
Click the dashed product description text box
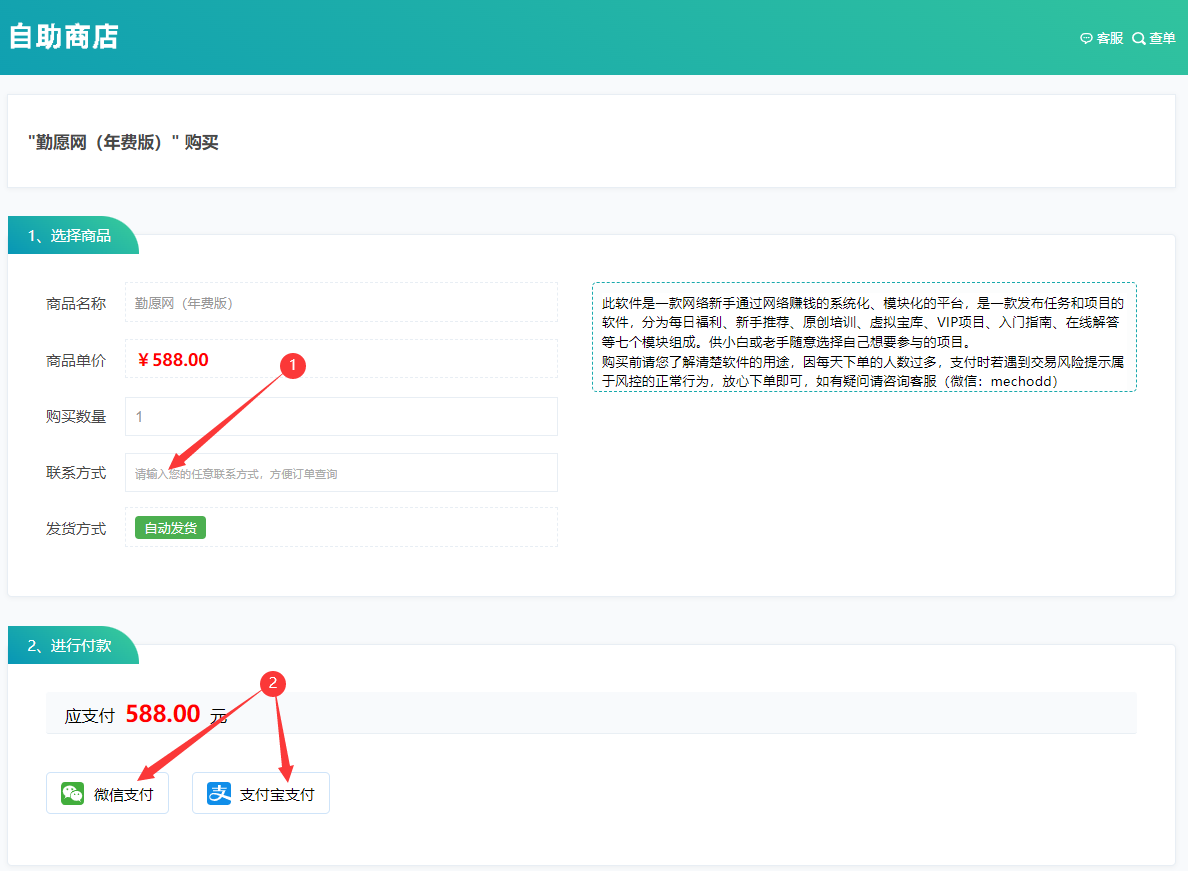(x=863, y=336)
